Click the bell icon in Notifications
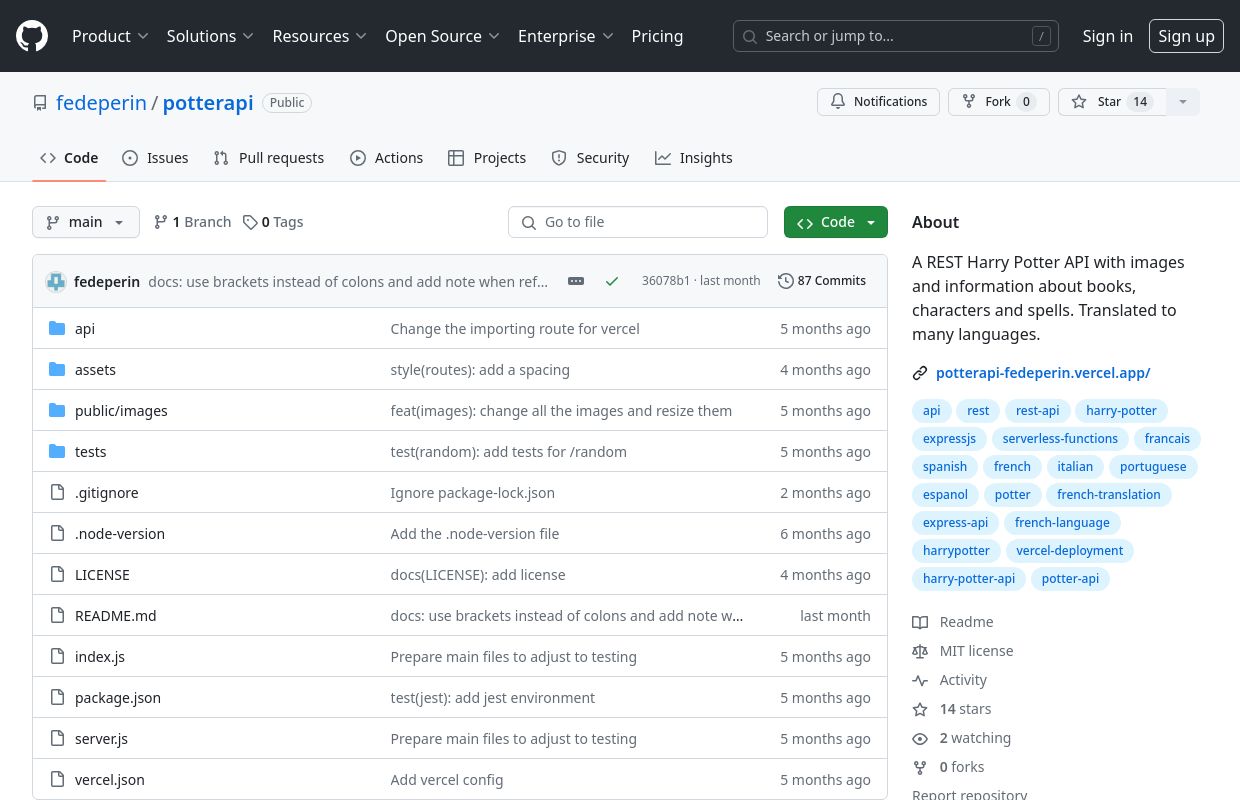The height and width of the screenshot is (800, 1240). click(838, 102)
